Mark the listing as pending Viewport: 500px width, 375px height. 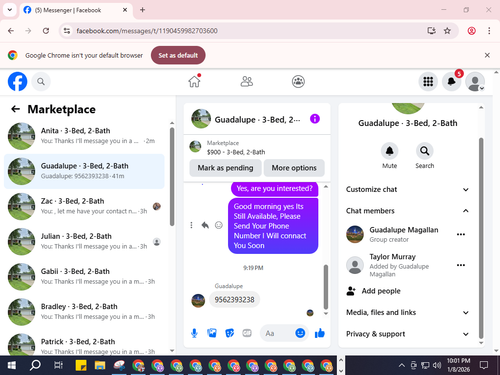coord(225,168)
